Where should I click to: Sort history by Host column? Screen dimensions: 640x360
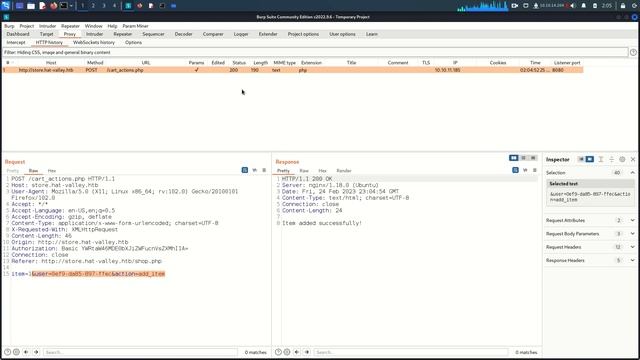point(51,62)
